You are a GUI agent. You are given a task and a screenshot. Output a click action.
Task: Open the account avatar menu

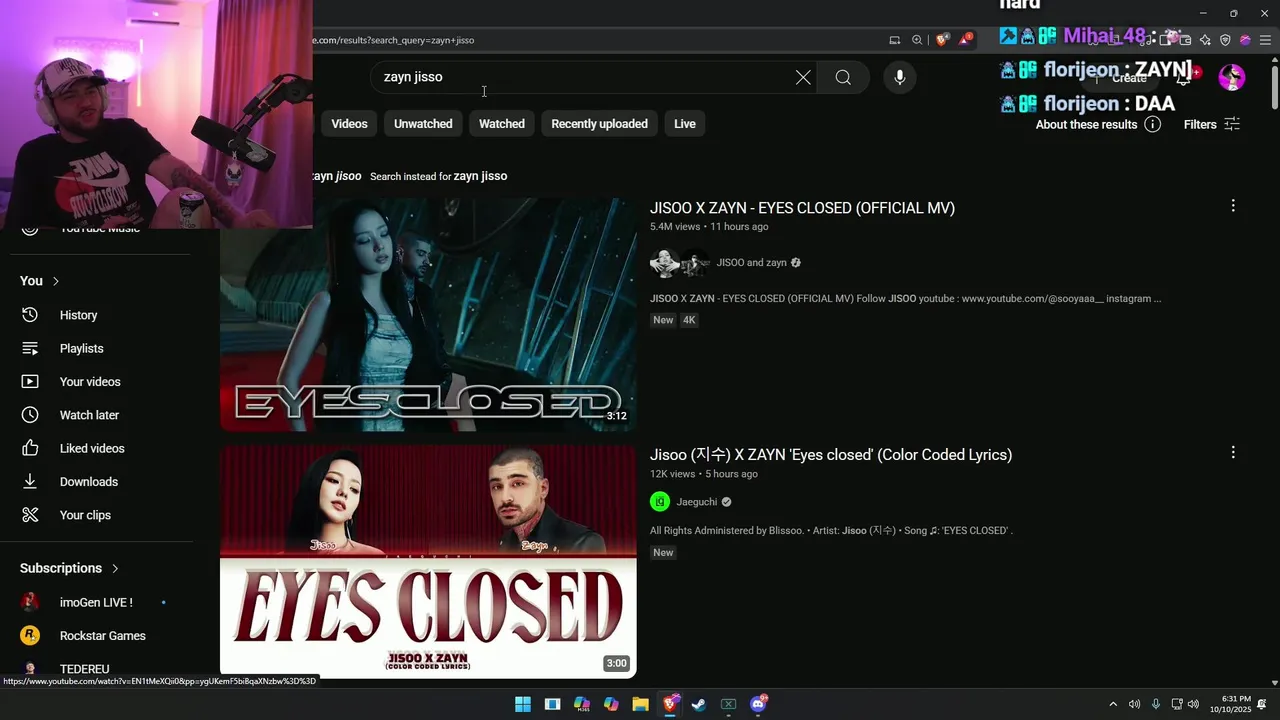pos(1232,77)
